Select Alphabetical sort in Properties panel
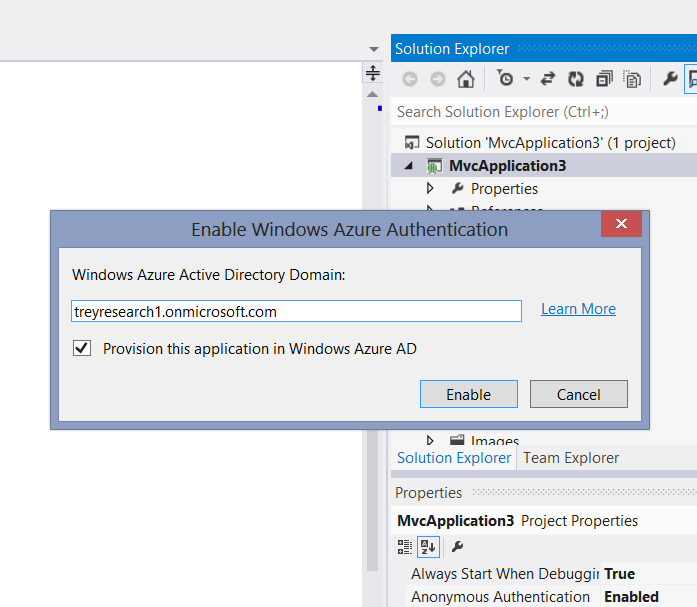The width and height of the screenshot is (697, 607). coord(428,547)
